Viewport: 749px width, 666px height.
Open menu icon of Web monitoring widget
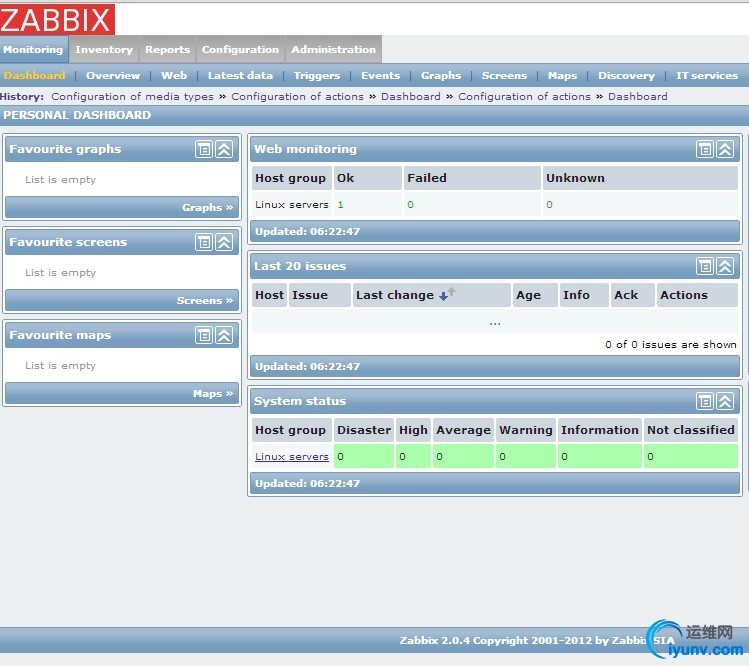tap(705, 149)
